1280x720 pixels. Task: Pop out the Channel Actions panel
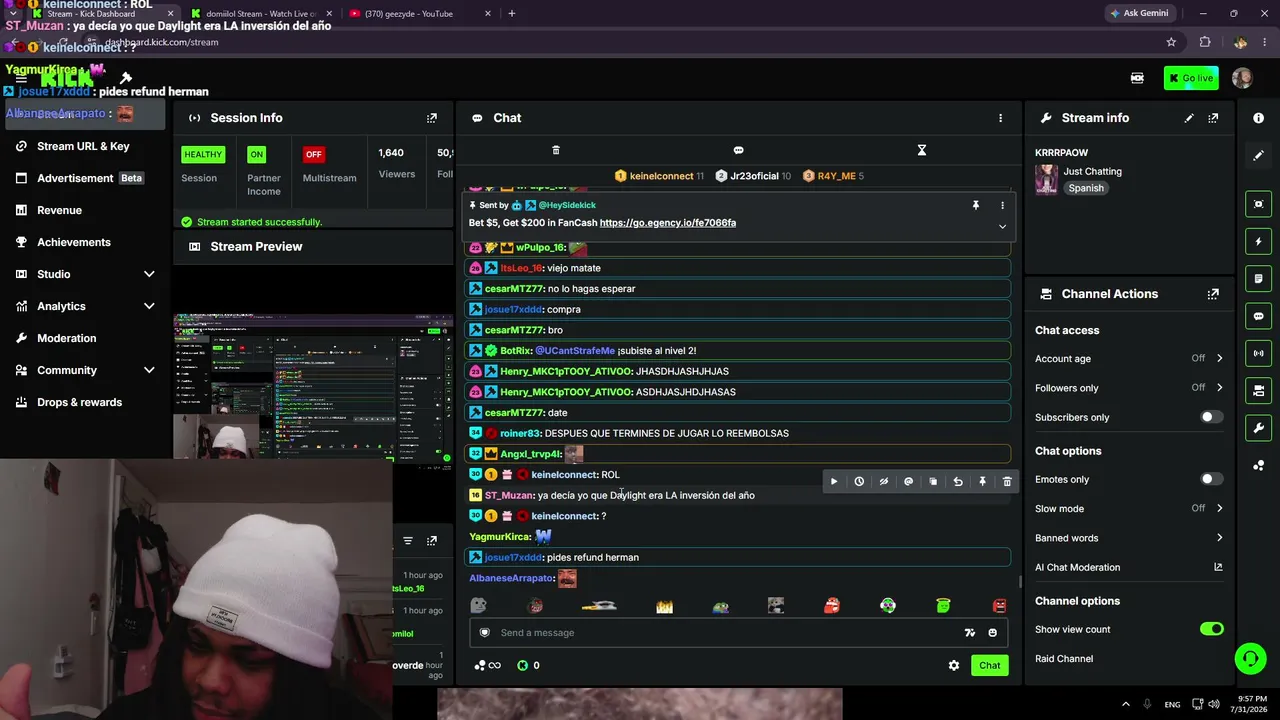(1213, 294)
